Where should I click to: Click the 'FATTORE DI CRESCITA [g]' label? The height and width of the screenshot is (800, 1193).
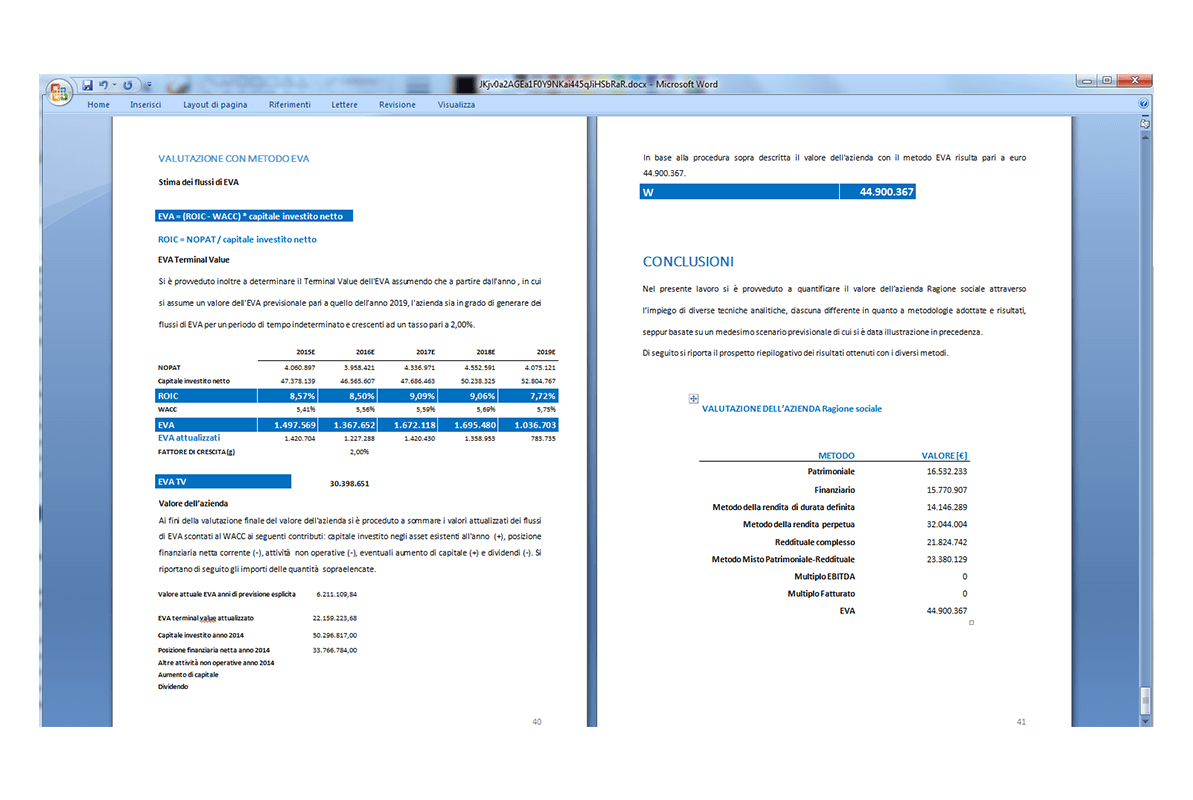point(196,452)
